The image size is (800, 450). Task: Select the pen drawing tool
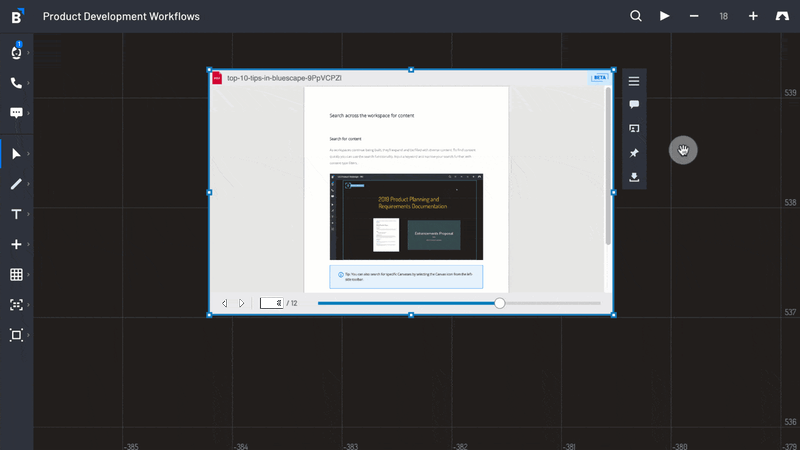point(16,184)
